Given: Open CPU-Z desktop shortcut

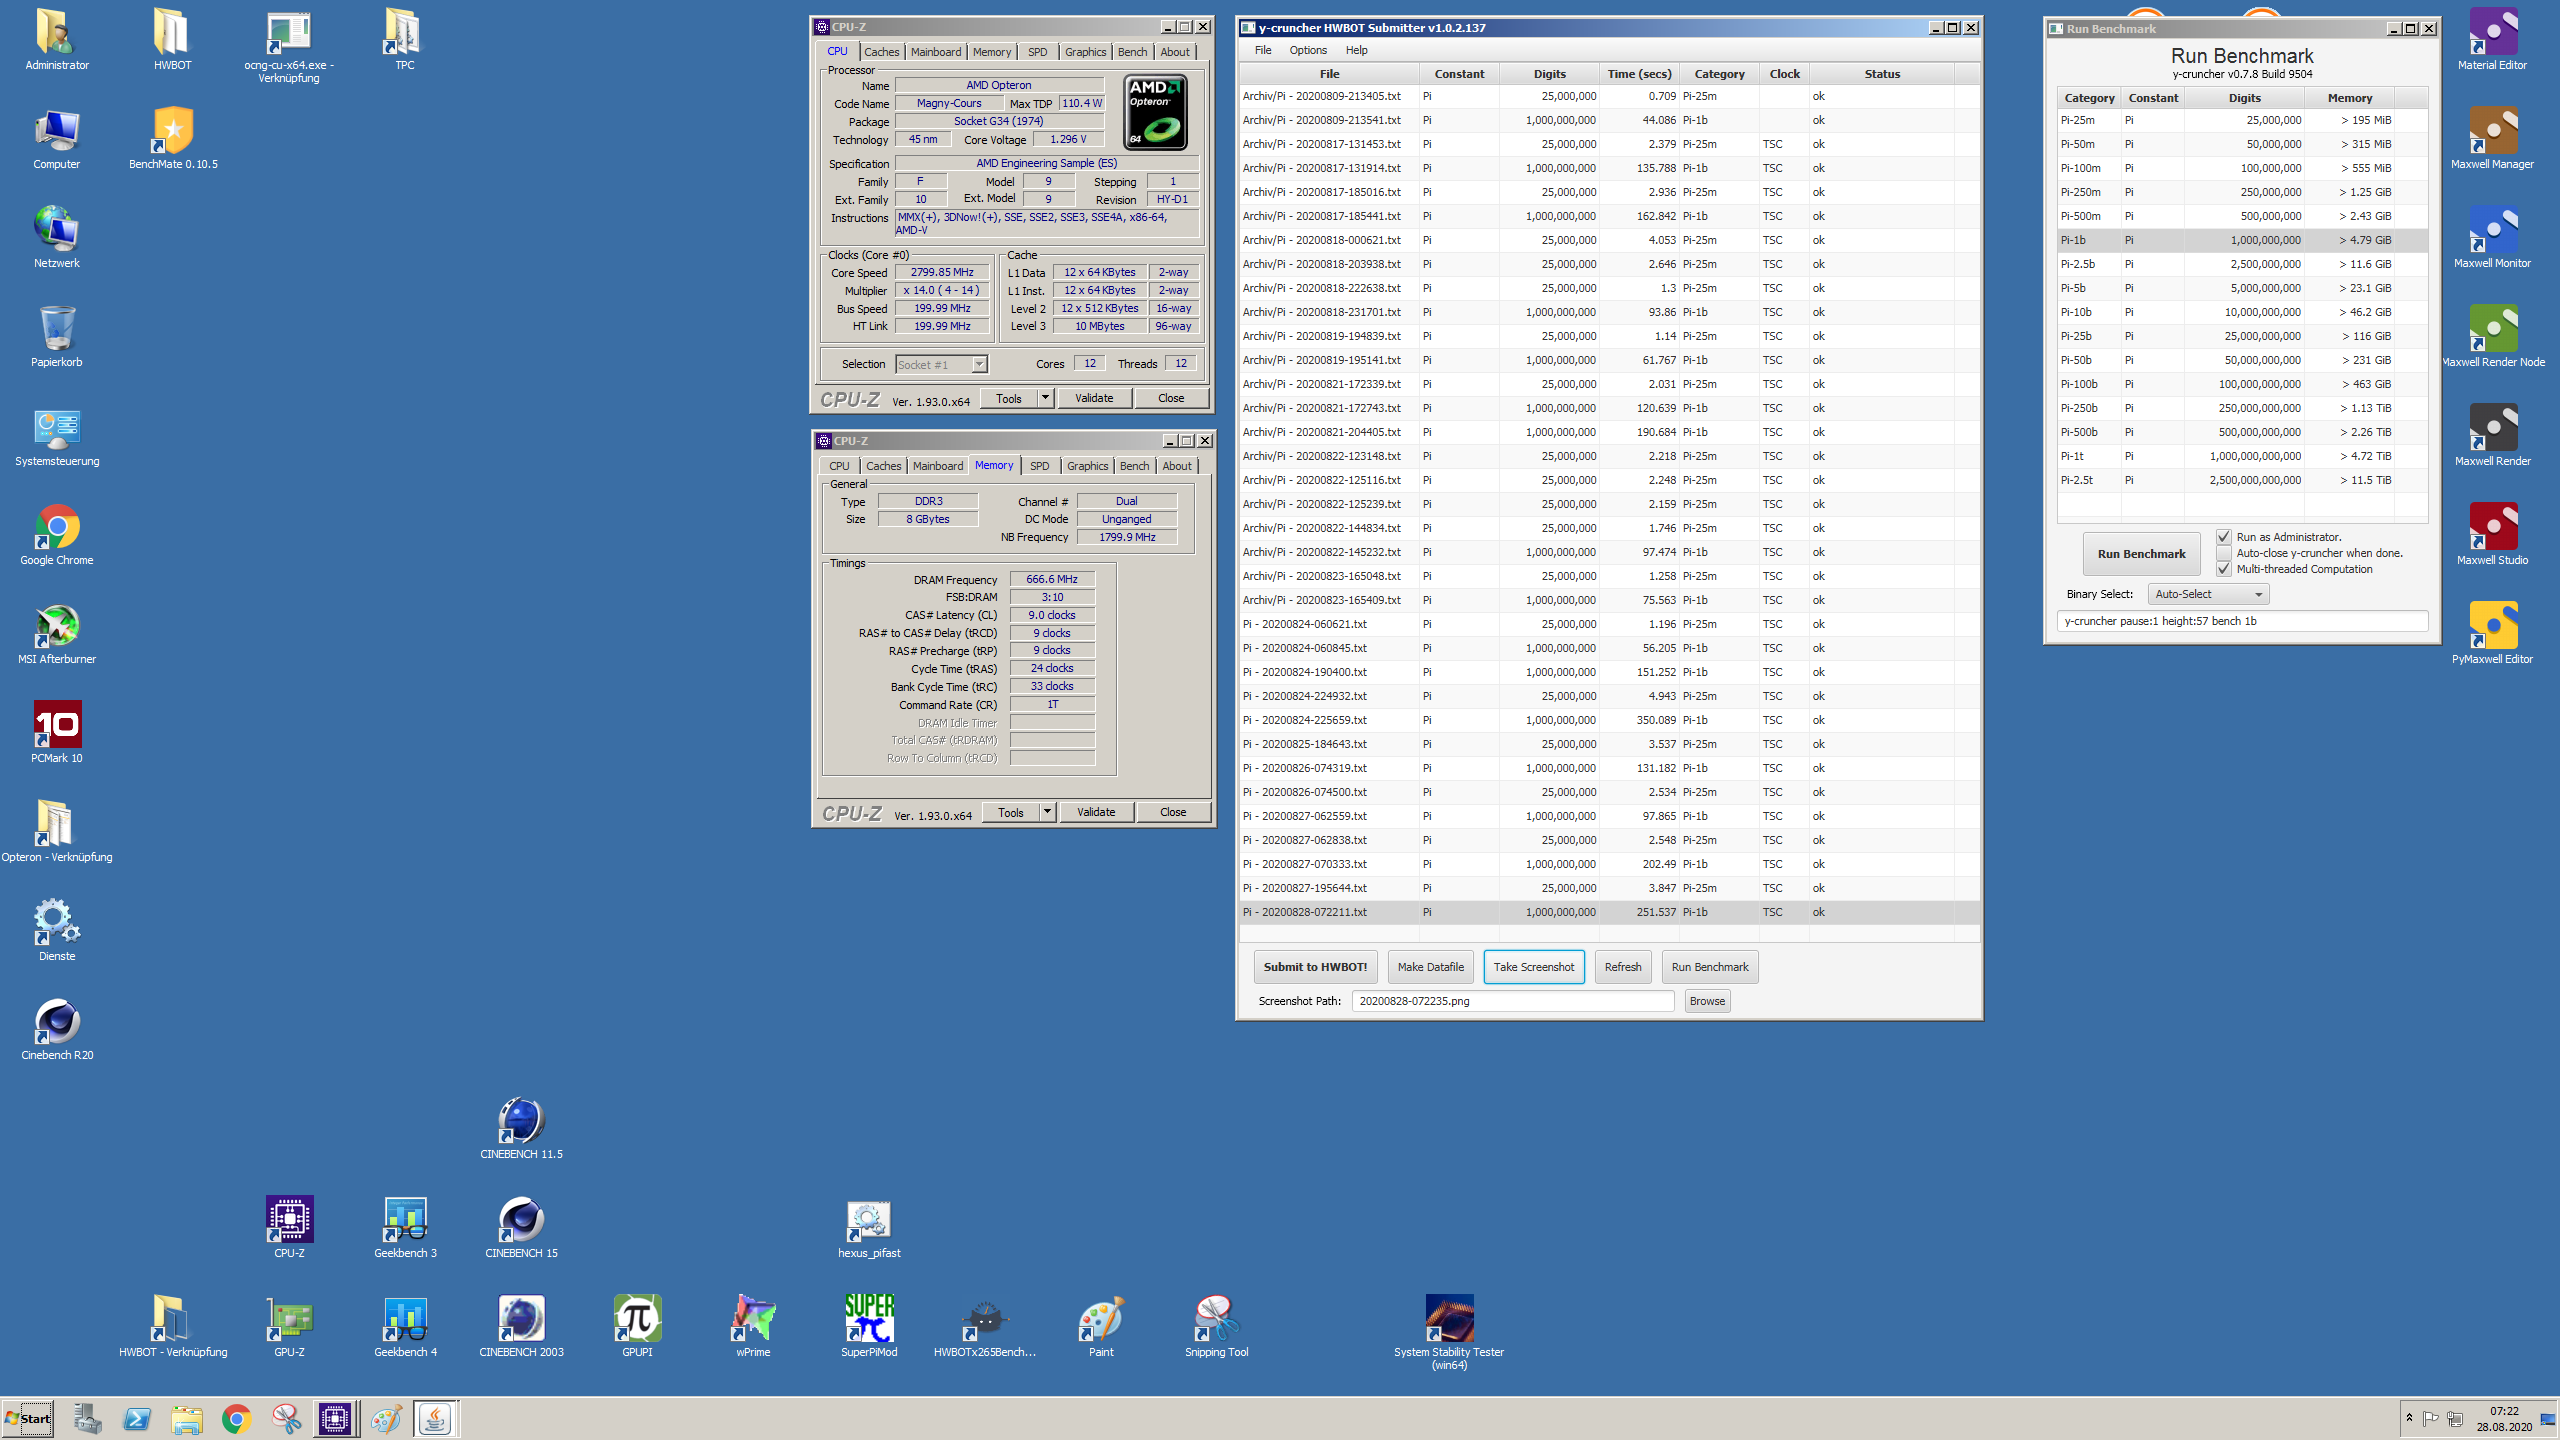Looking at the screenshot, I should [289, 1227].
